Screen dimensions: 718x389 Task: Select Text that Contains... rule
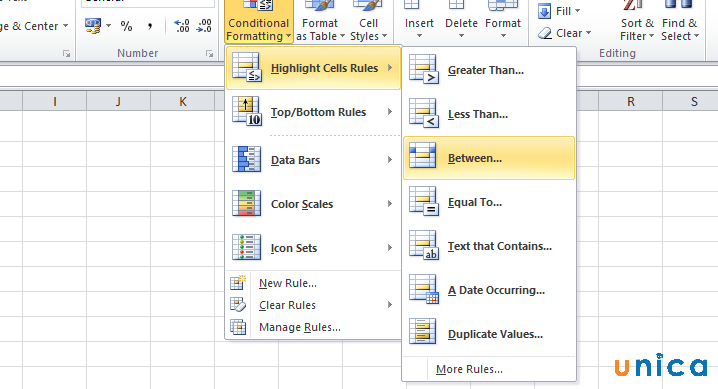[489, 246]
